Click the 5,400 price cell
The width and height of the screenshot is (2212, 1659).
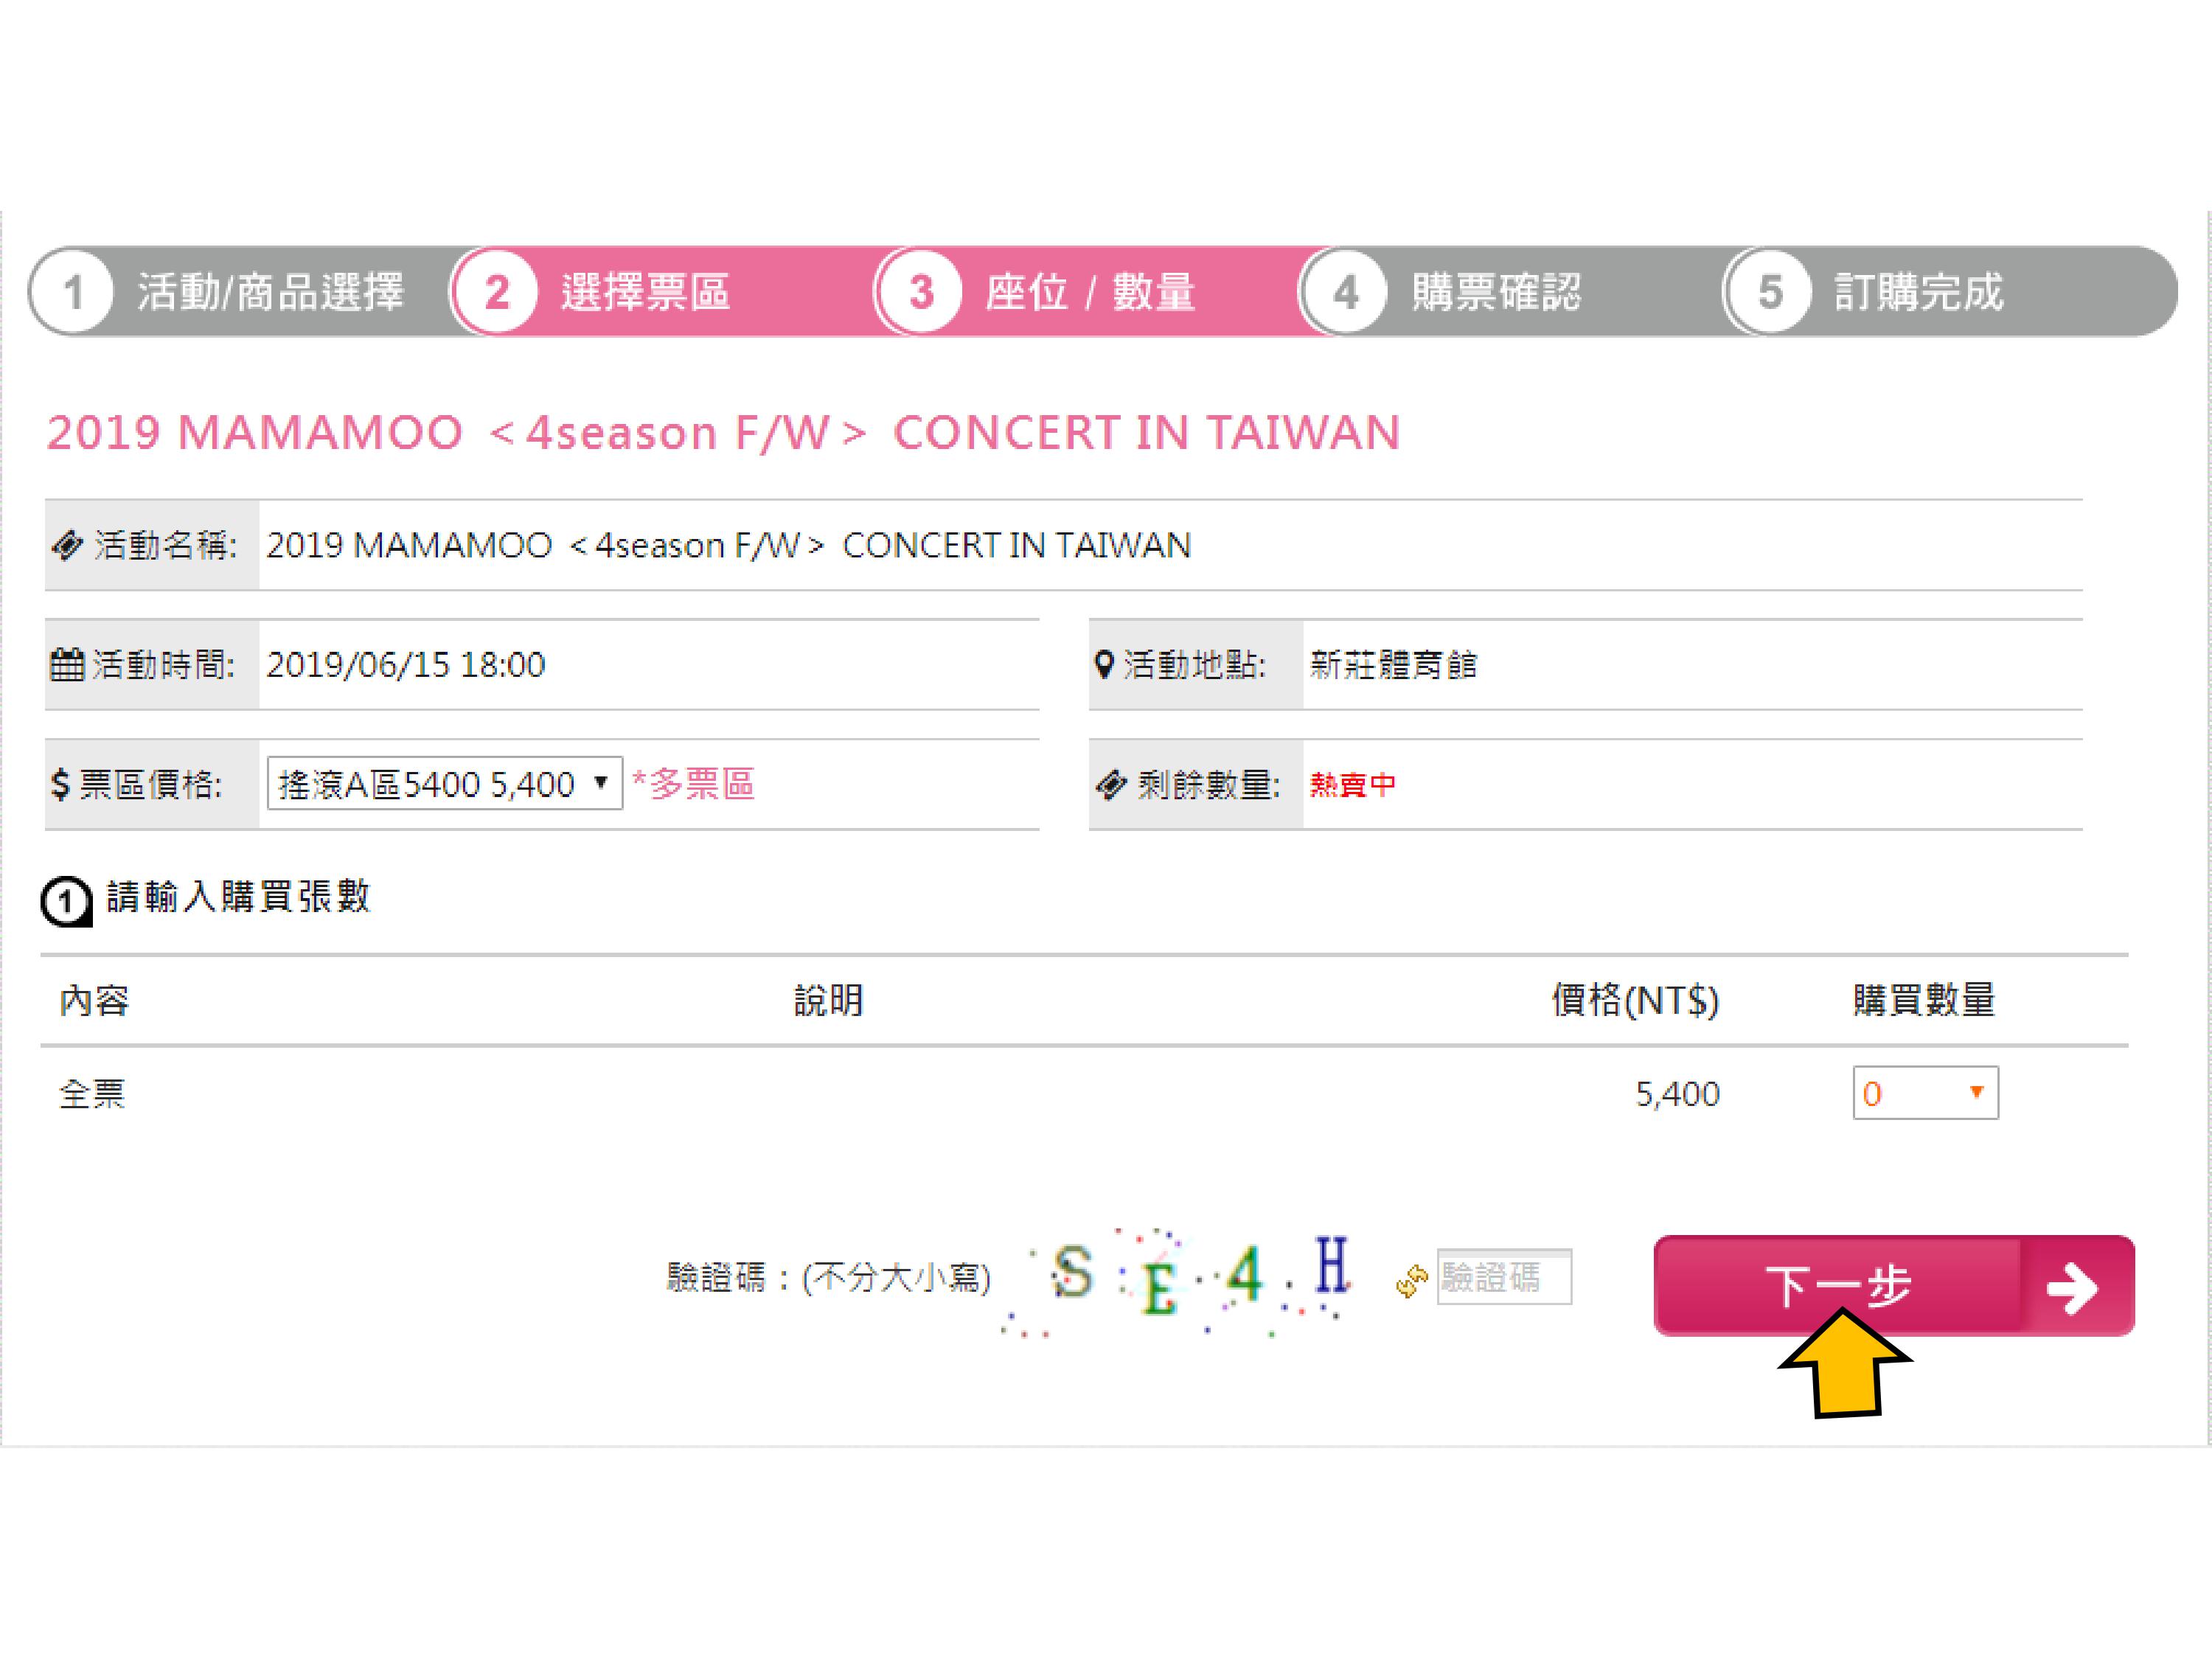click(x=1677, y=1094)
